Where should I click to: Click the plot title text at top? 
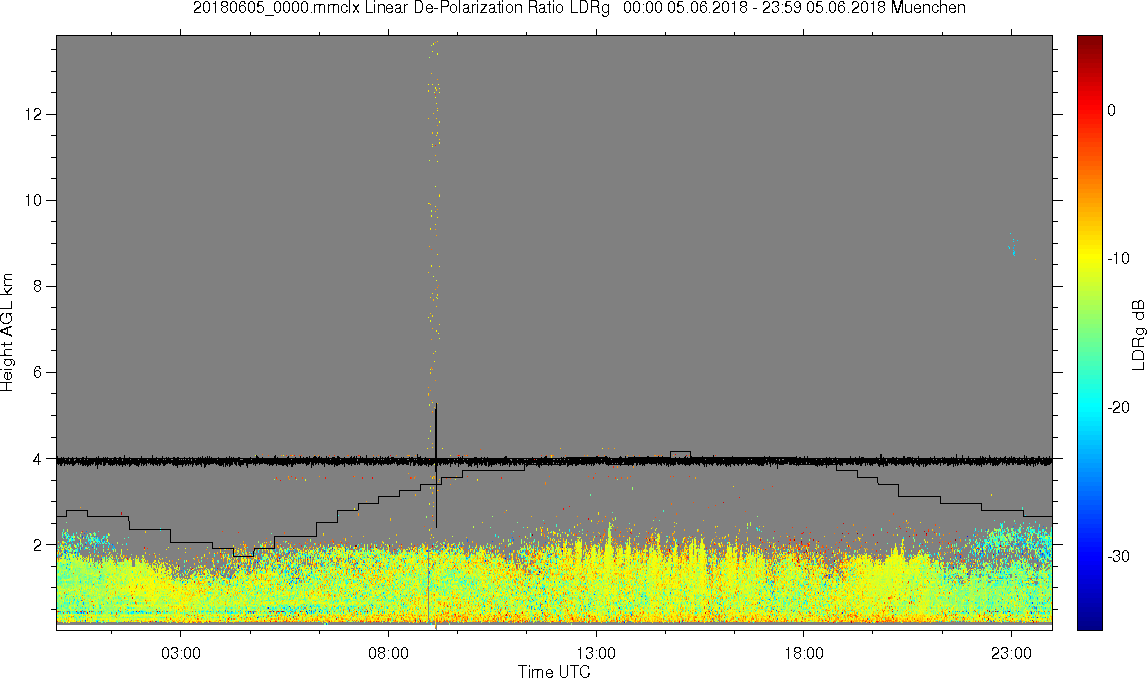579,8
